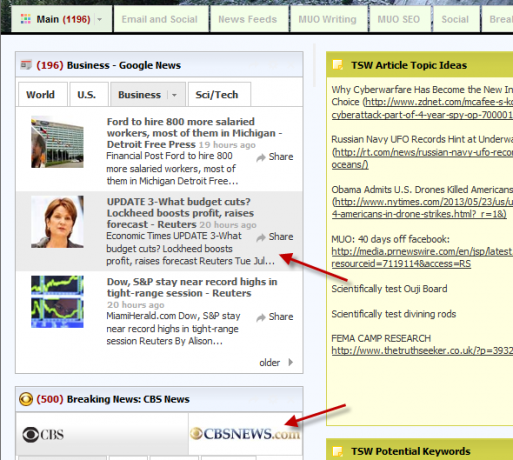Open Ford to hire 800 workers headline
Viewport: 513px width, 460px height.
194,133
